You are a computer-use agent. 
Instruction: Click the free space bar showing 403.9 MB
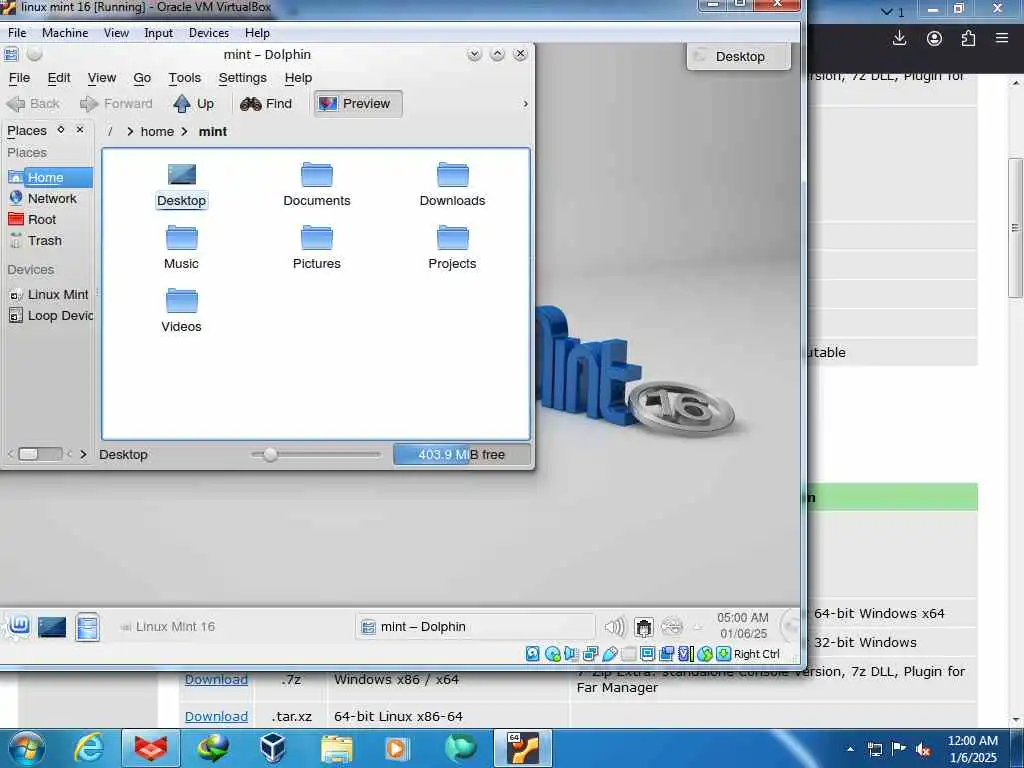click(462, 455)
